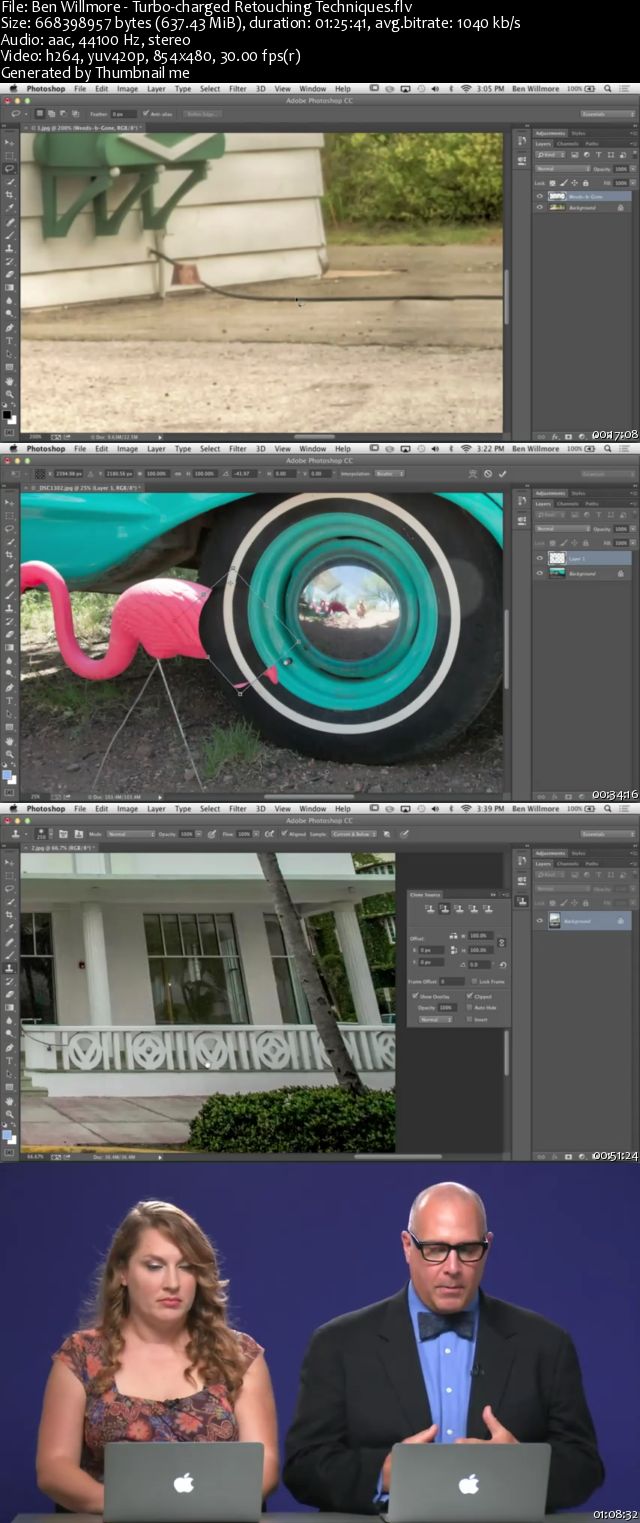Open the Interpolation Bicubic dropdown
Viewport: 640px width, 1523px height.
click(x=390, y=473)
